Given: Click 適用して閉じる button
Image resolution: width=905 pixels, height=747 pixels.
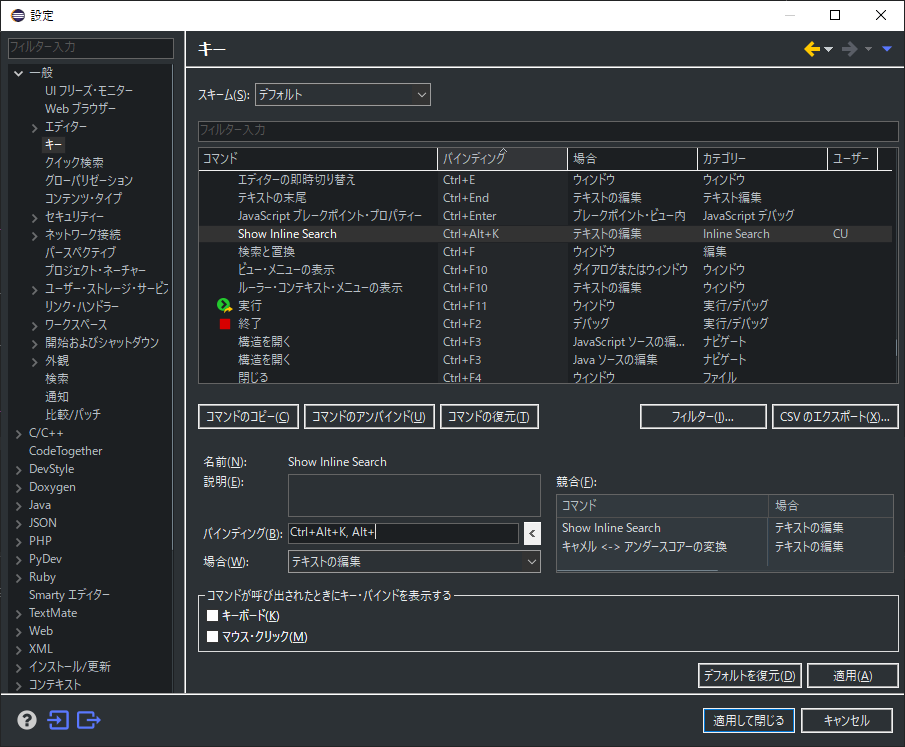Looking at the screenshot, I should [x=749, y=720].
